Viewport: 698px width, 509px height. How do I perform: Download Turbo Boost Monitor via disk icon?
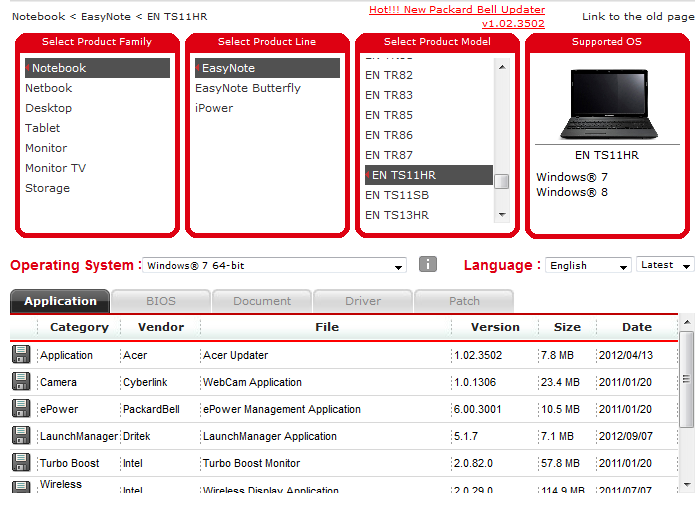20,463
